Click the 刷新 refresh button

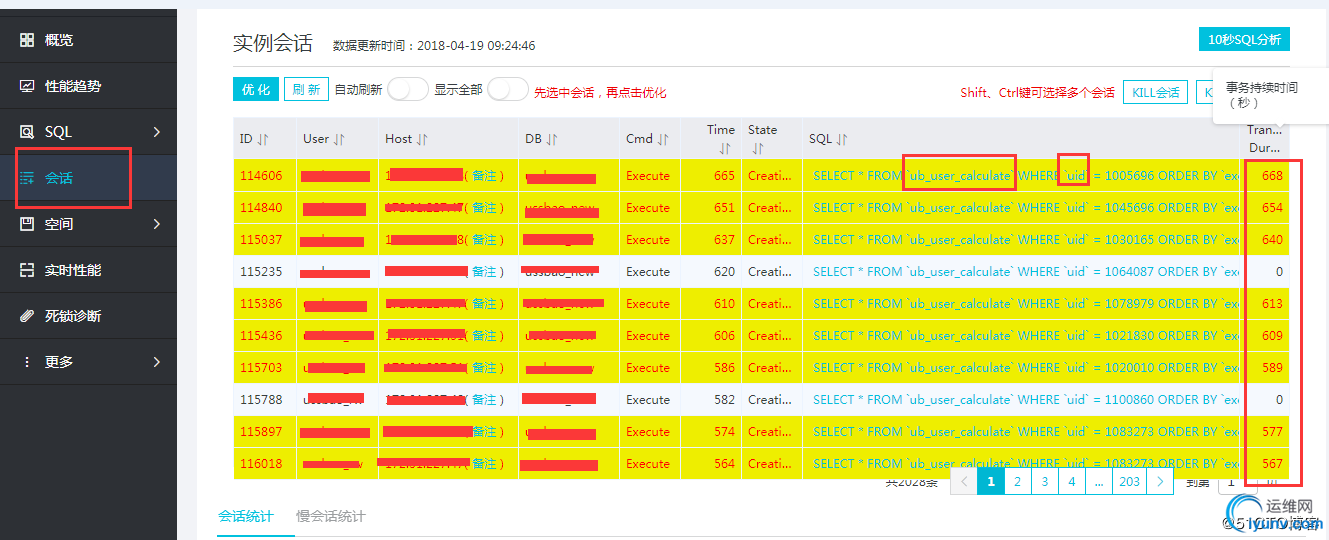(x=307, y=89)
